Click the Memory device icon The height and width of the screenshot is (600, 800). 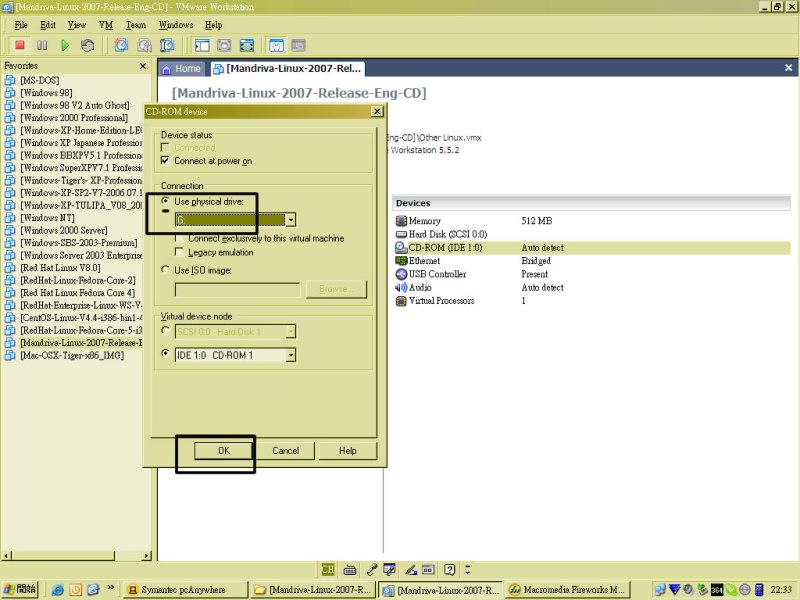(x=401, y=221)
